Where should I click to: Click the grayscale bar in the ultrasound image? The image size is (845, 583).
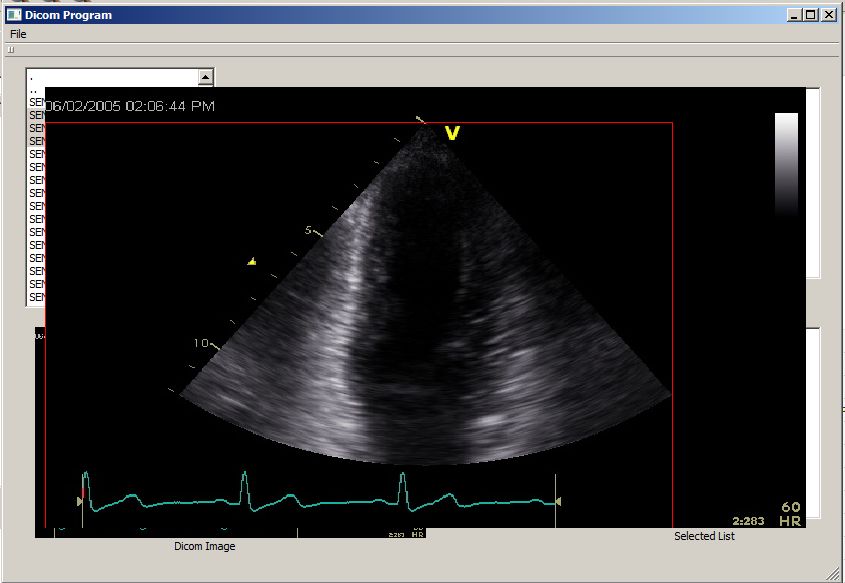coord(786,164)
